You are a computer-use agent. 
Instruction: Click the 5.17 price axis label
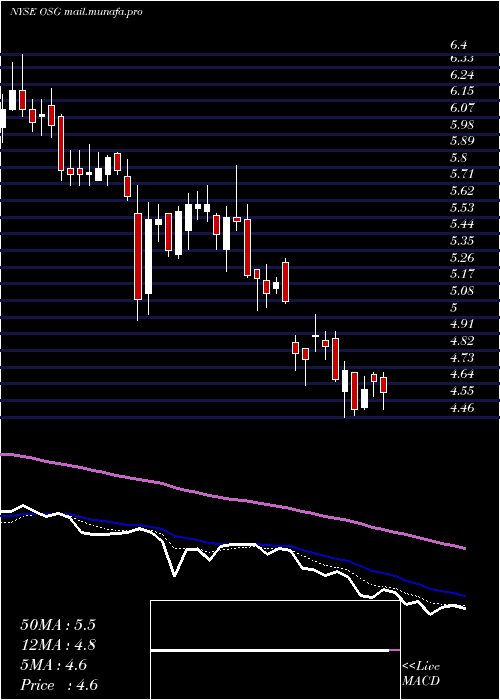coord(462,274)
